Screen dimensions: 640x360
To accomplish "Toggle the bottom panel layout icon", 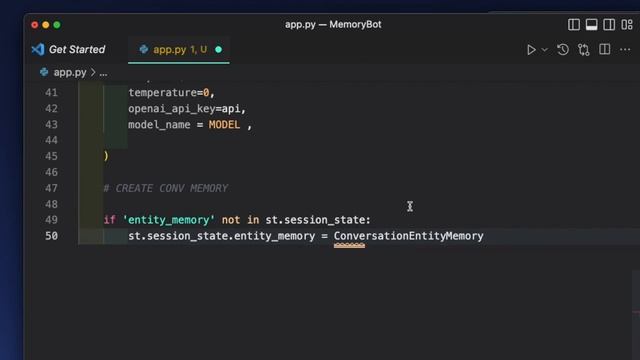I will [591, 24].
